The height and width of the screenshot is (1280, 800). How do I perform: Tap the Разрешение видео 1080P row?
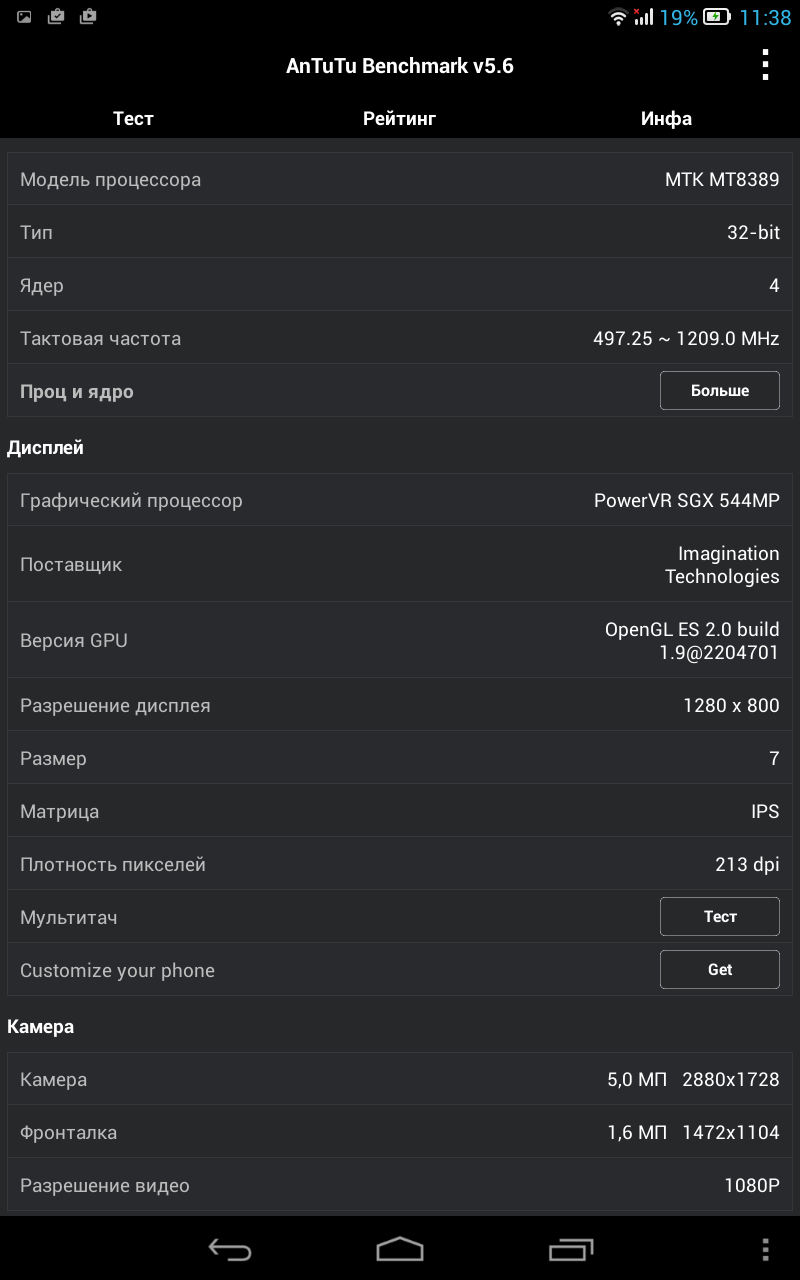point(400,1185)
